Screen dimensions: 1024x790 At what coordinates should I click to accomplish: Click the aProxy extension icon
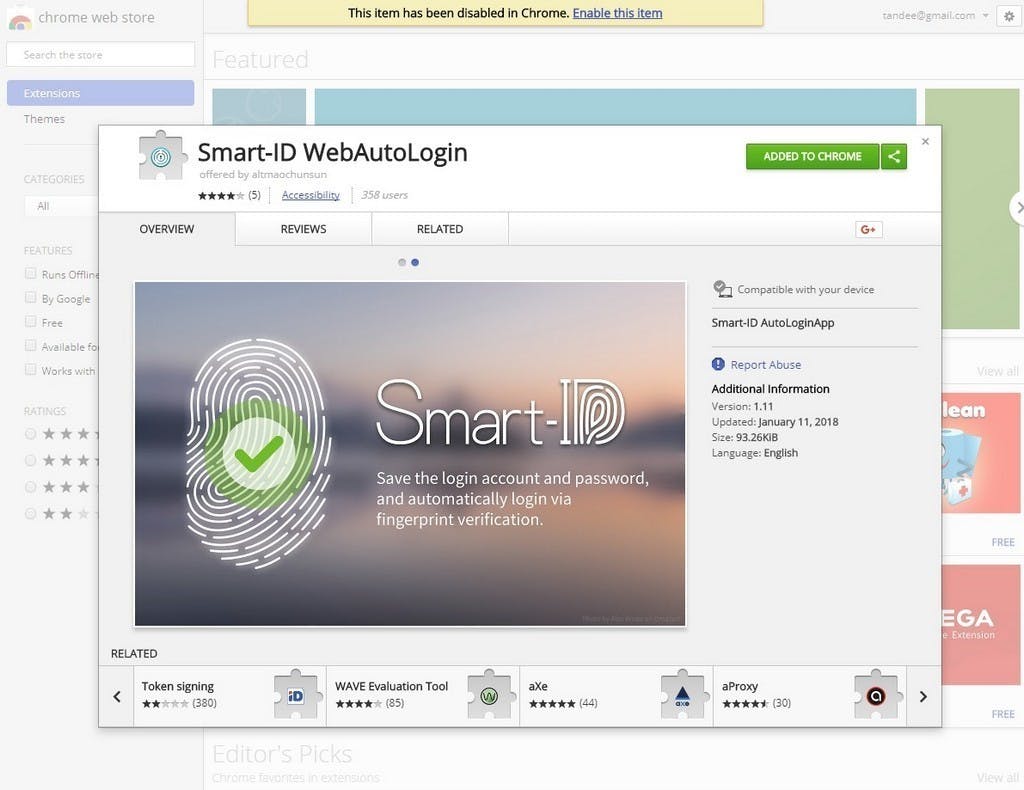(x=875, y=695)
